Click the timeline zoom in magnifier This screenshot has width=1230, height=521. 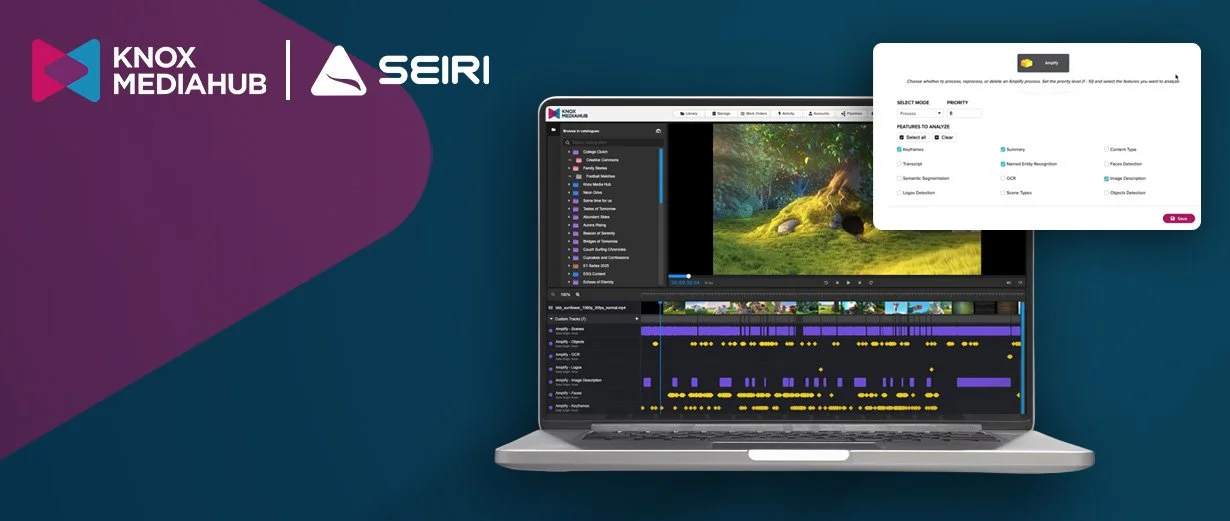pyautogui.click(x=577, y=294)
